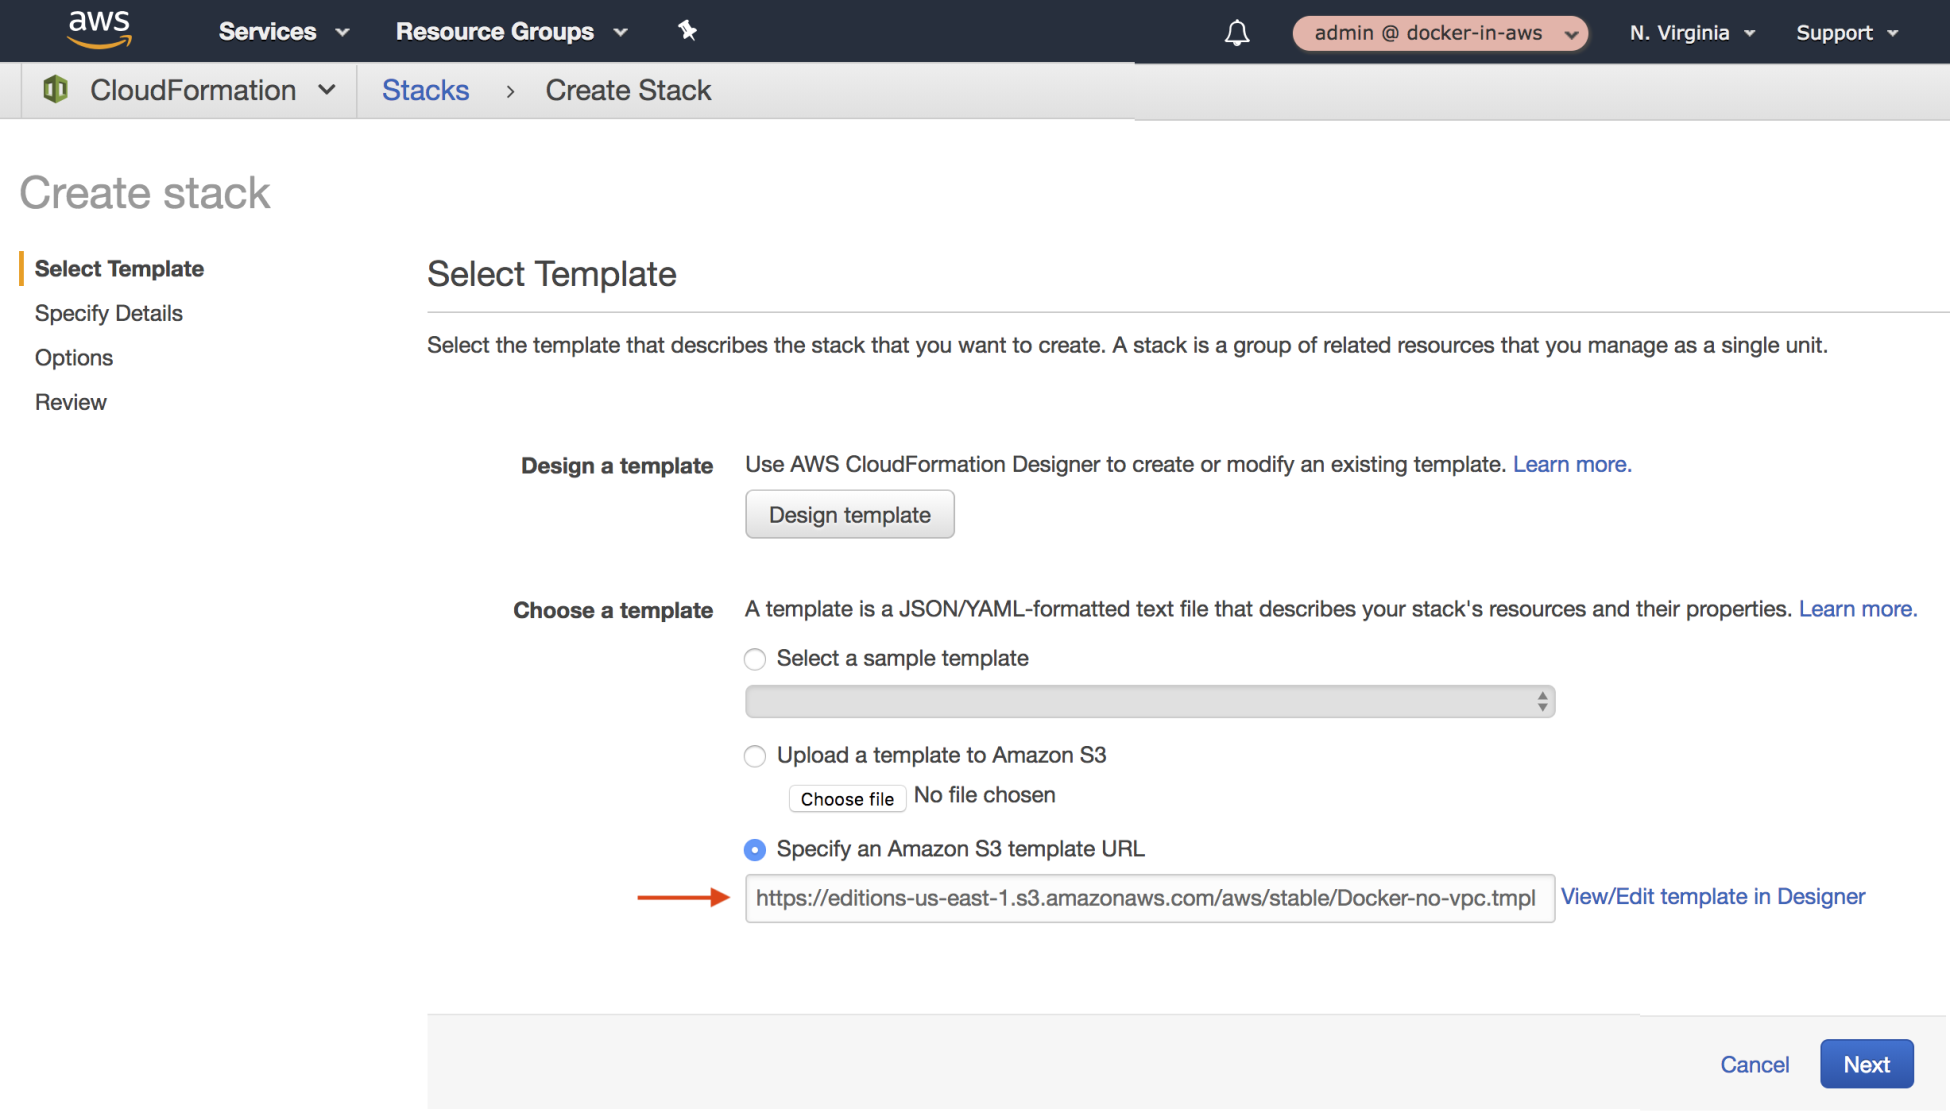
Task: Click the S3 template URL field
Action: tap(1149, 898)
